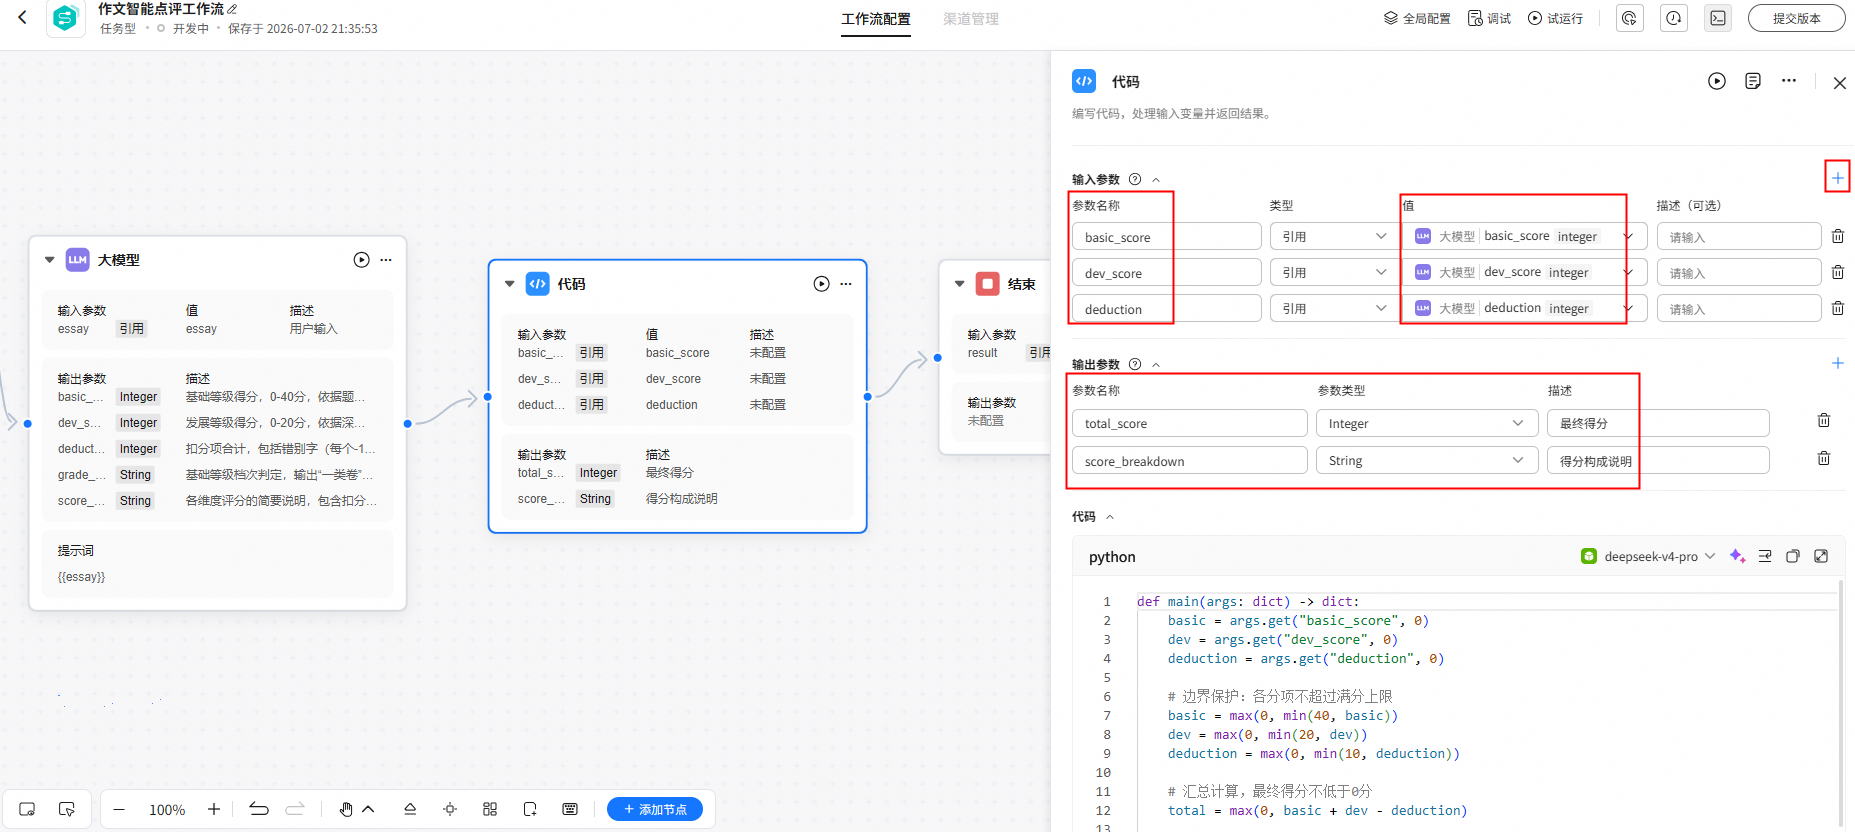Viewport: 1855px width, 832px height.
Task: Edit the basic_score parameter name field
Action: pos(1167,237)
